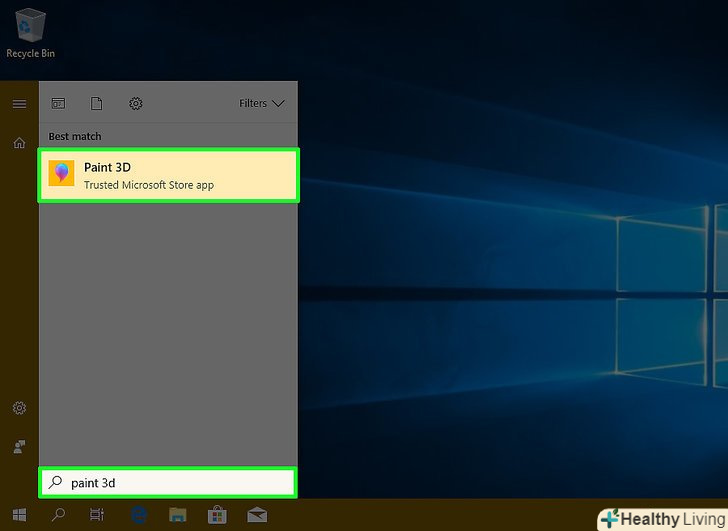Open Task View from the taskbar
This screenshot has height=531, width=728.
tap(97, 515)
